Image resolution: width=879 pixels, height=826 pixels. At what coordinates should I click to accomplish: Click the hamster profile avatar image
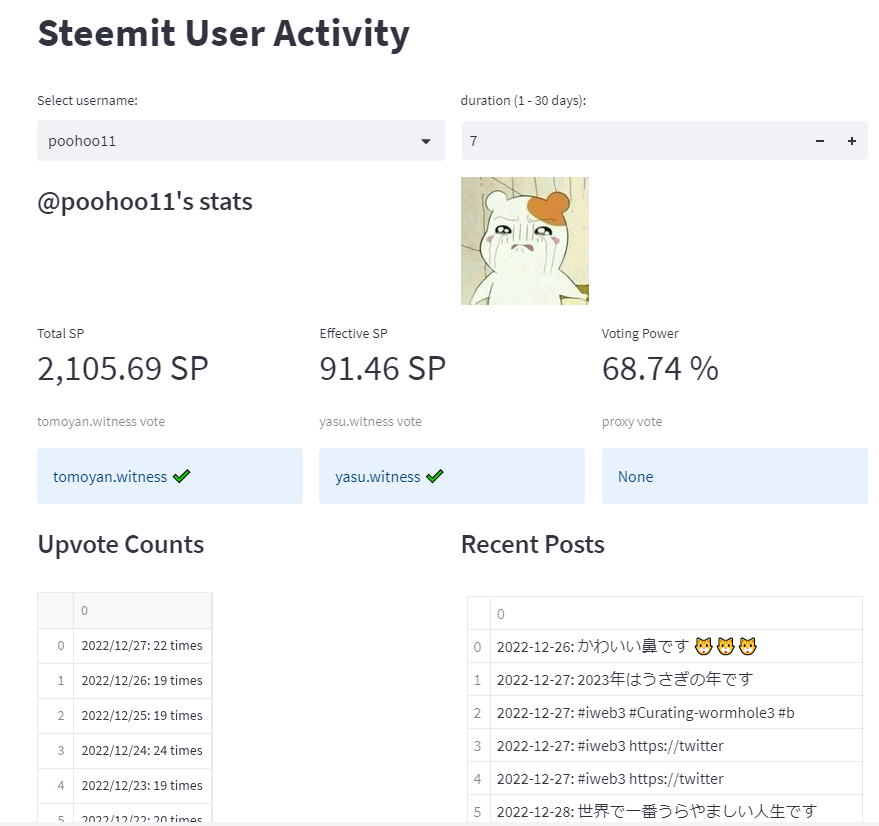(x=524, y=241)
